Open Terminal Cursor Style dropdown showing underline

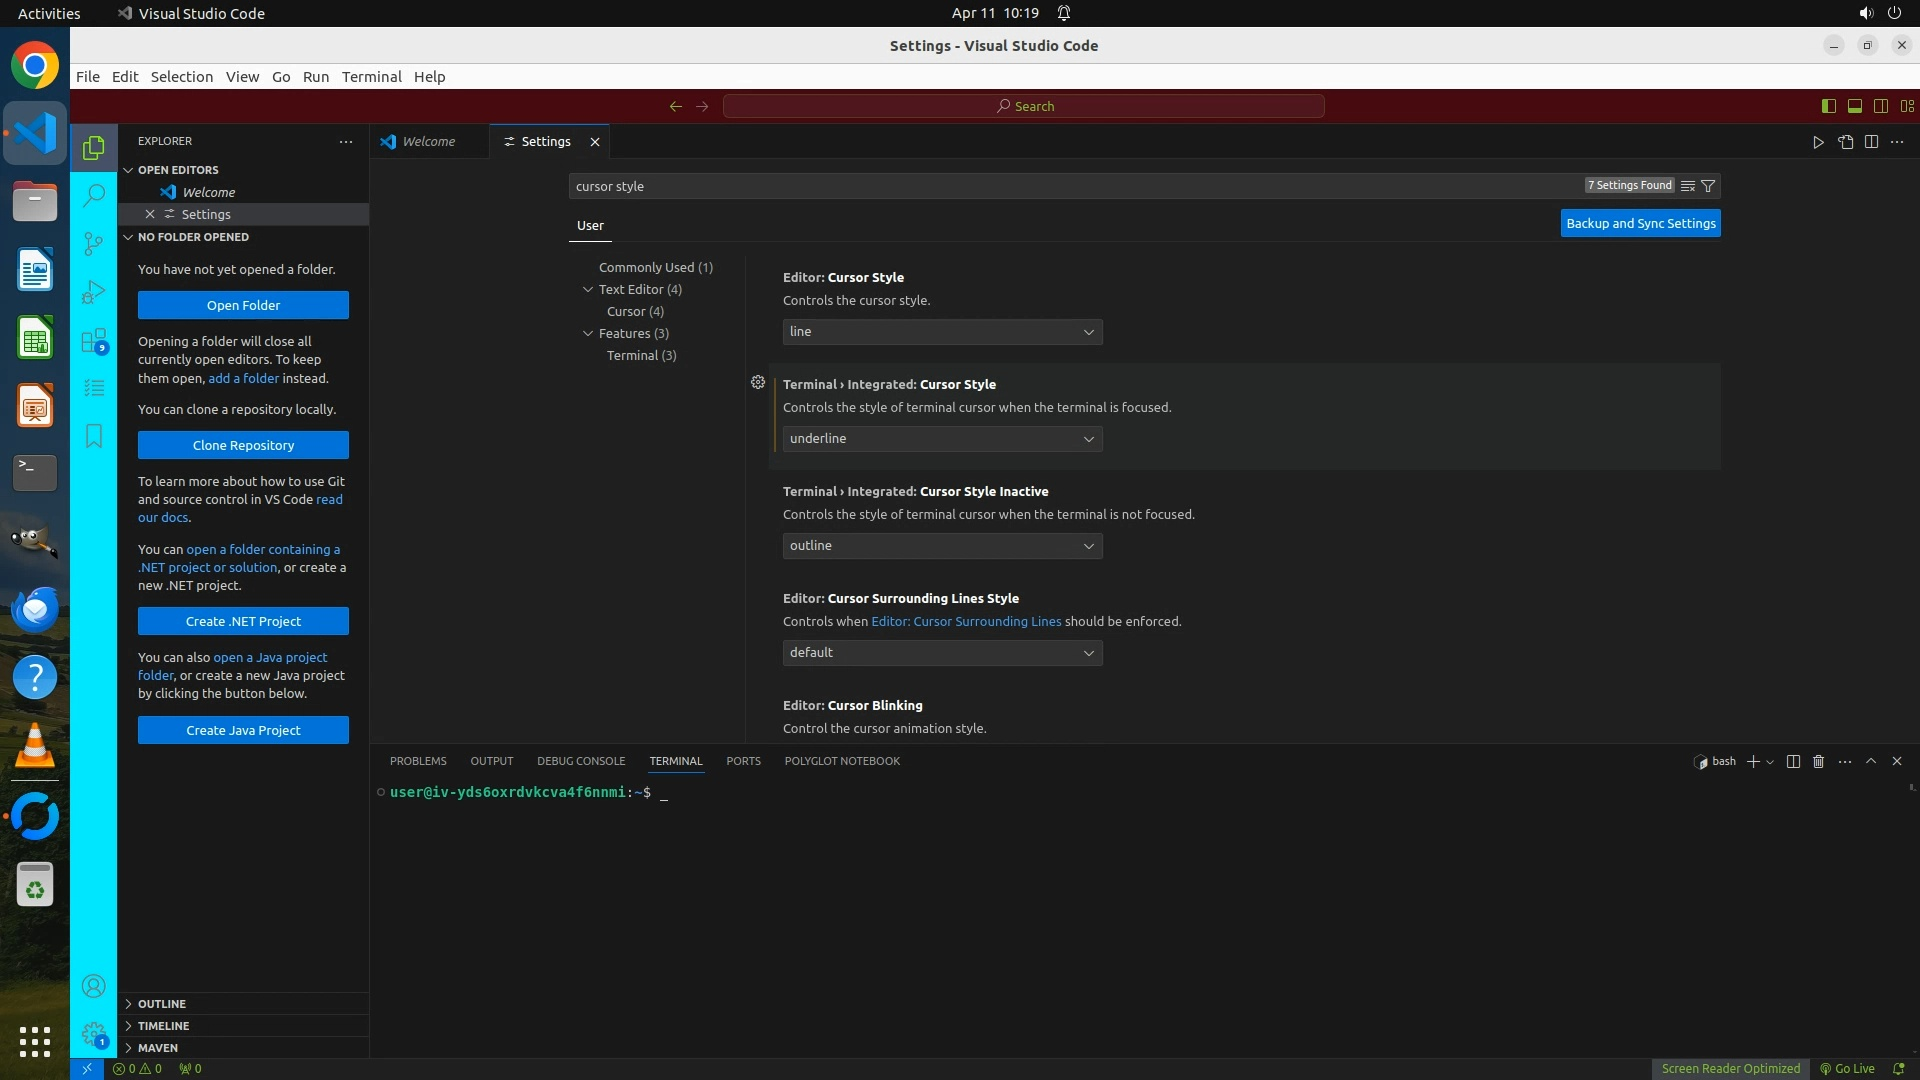(x=942, y=439)
